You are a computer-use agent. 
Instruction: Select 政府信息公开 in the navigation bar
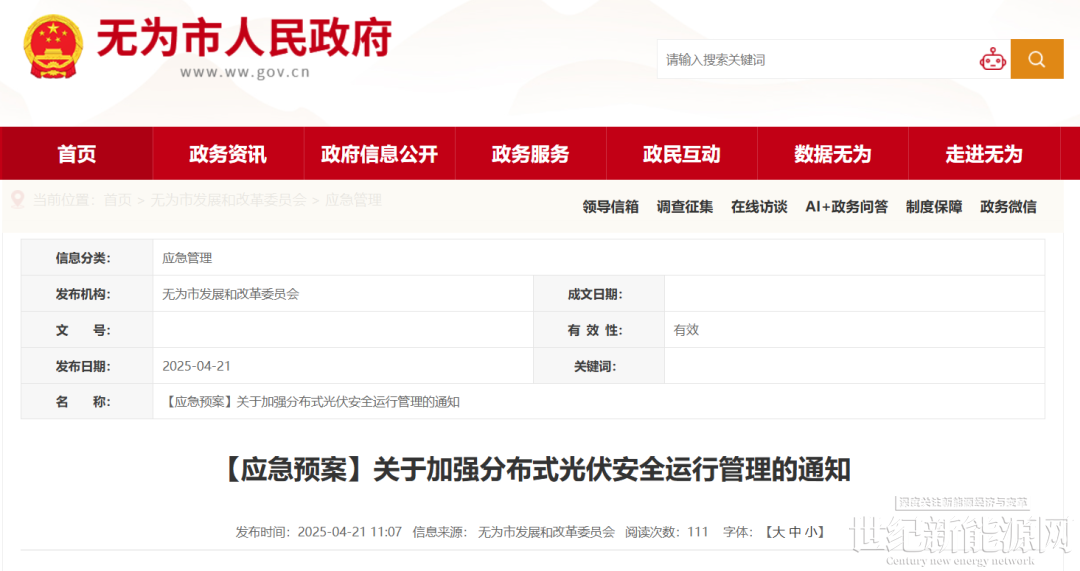point(379,154)
